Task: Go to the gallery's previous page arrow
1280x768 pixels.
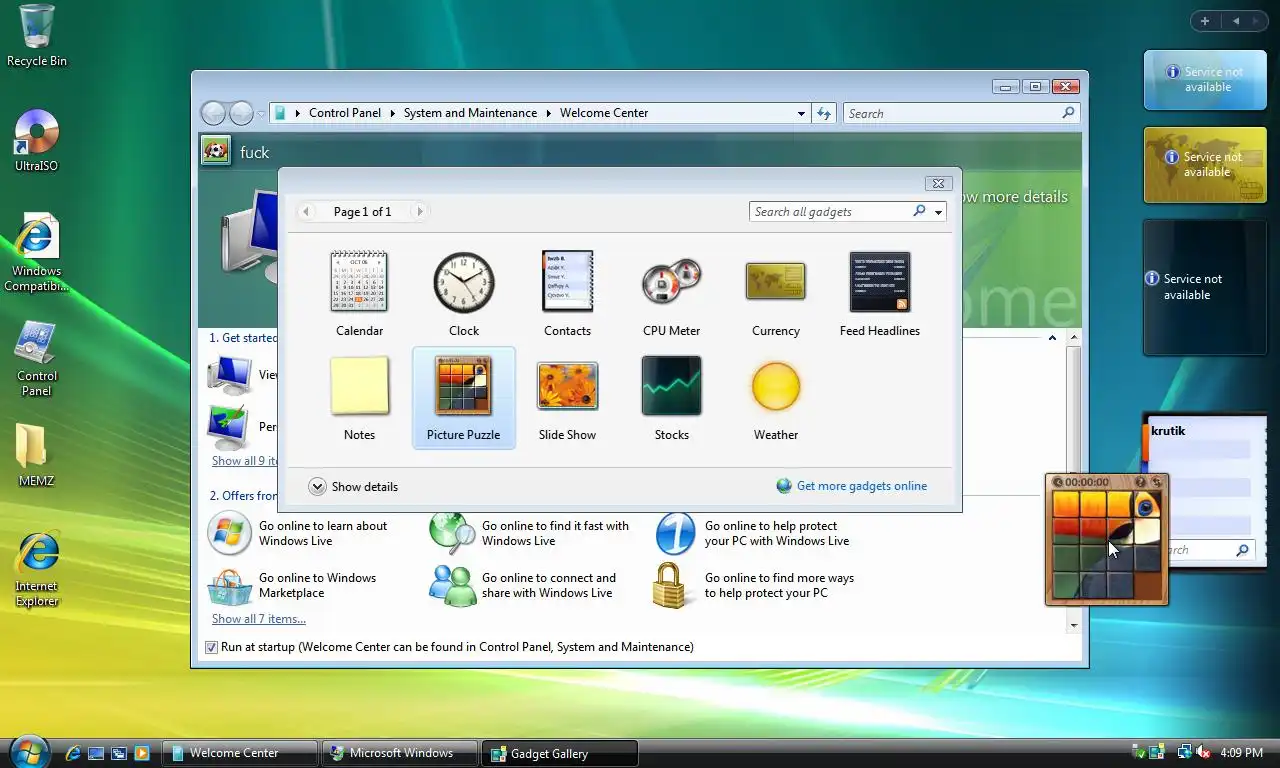Action: 306,211
